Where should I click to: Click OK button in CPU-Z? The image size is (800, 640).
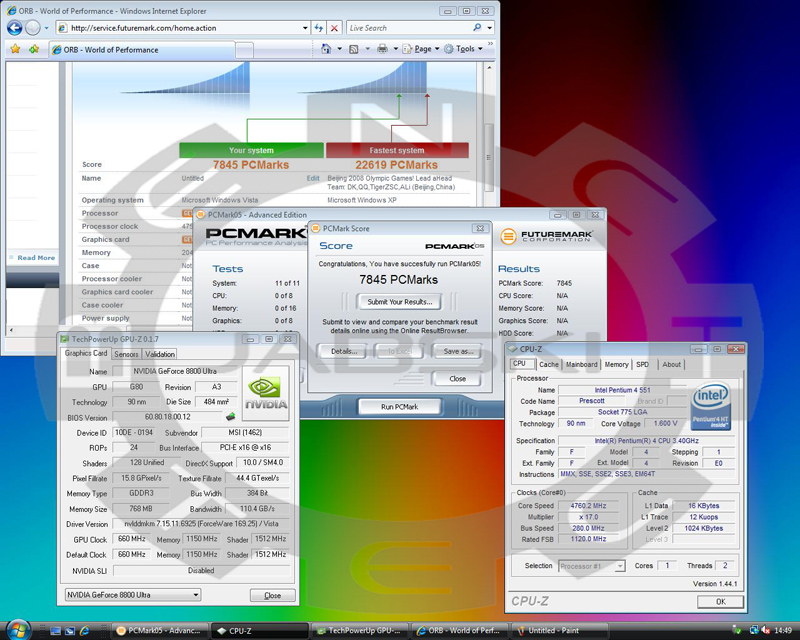tap(720, 602)
